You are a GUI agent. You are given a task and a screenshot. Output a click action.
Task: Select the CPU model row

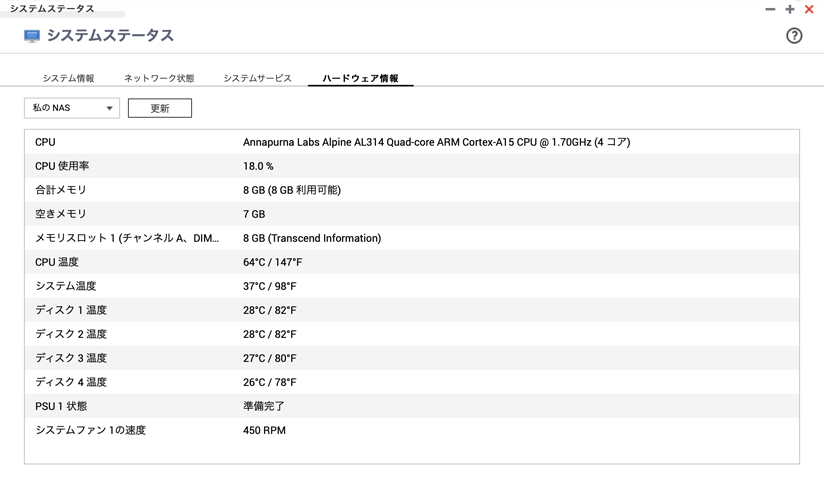(411, 142)
